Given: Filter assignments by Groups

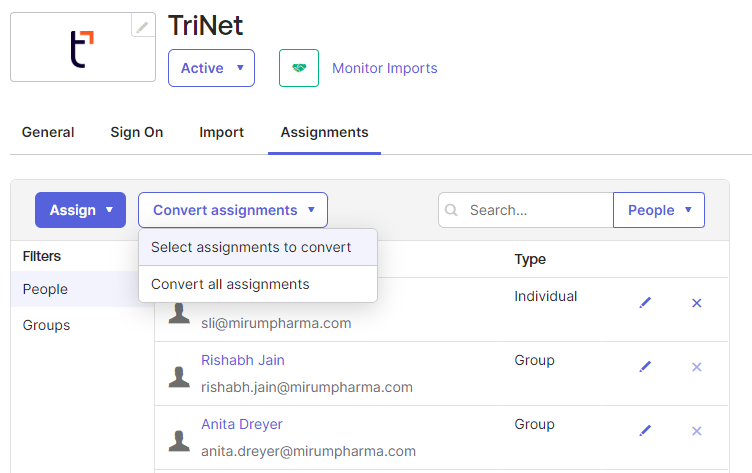Looking at the screenshot, I should point(46,325).
